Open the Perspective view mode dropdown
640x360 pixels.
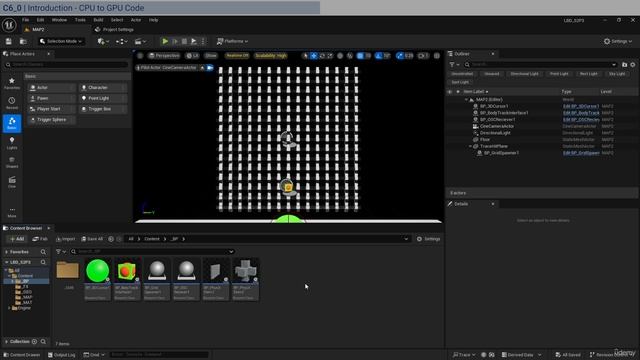(164, 56)
